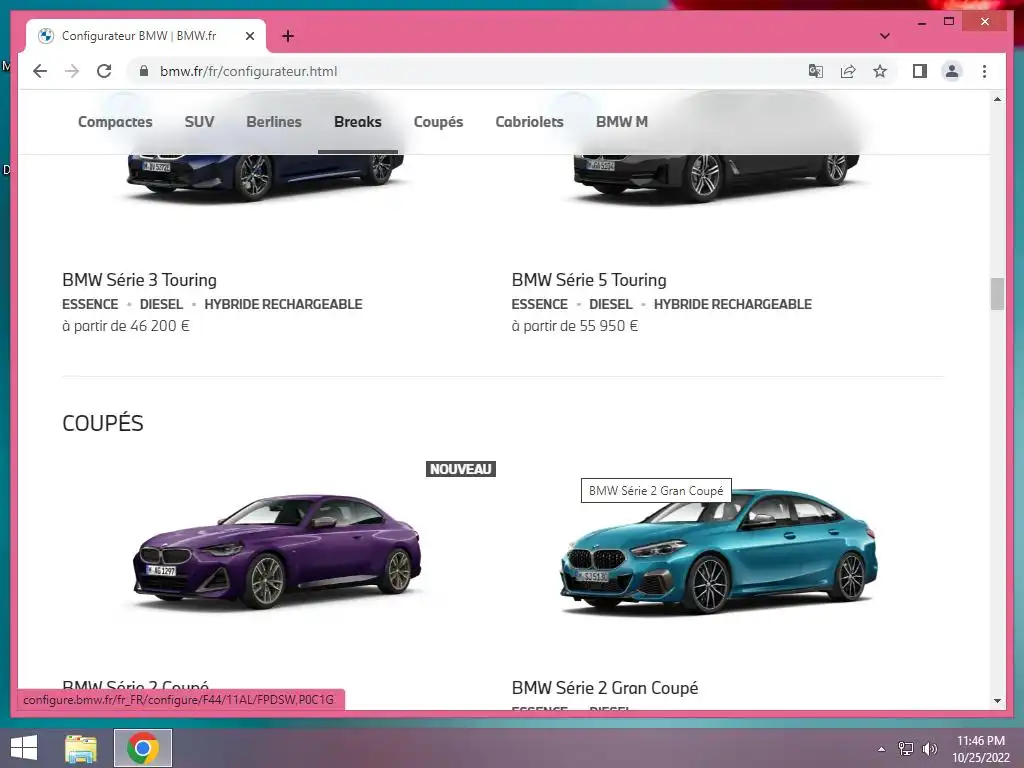This screenshot has height=768, width=1024.
Task: Open File Explorer from taskbar
Action: point(81,748)
